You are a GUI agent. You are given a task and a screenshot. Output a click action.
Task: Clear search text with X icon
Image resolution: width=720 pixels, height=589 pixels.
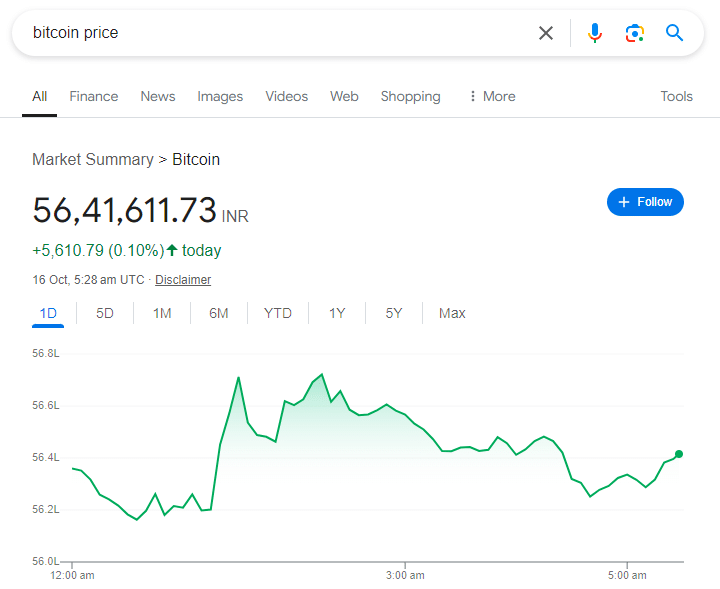pyautogui.click(x=546, y=33)
